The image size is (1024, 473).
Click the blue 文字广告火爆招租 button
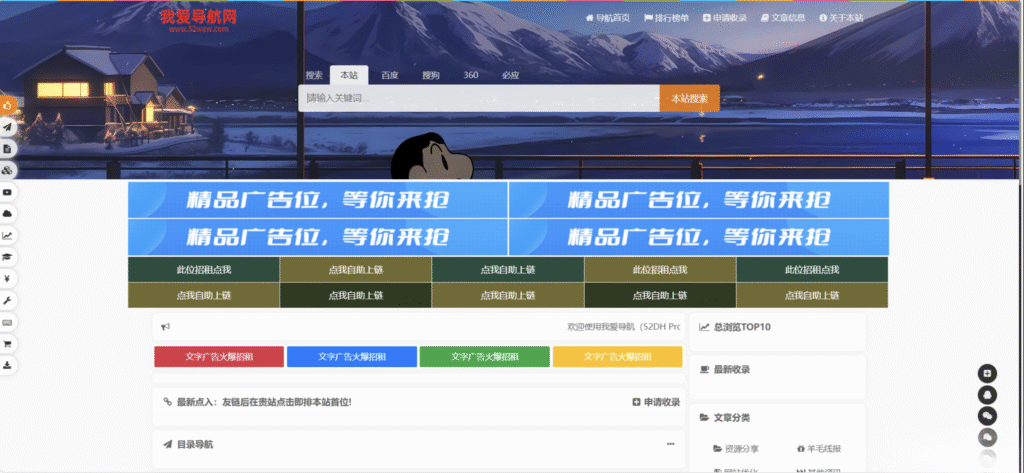click(x=352, y=357)
